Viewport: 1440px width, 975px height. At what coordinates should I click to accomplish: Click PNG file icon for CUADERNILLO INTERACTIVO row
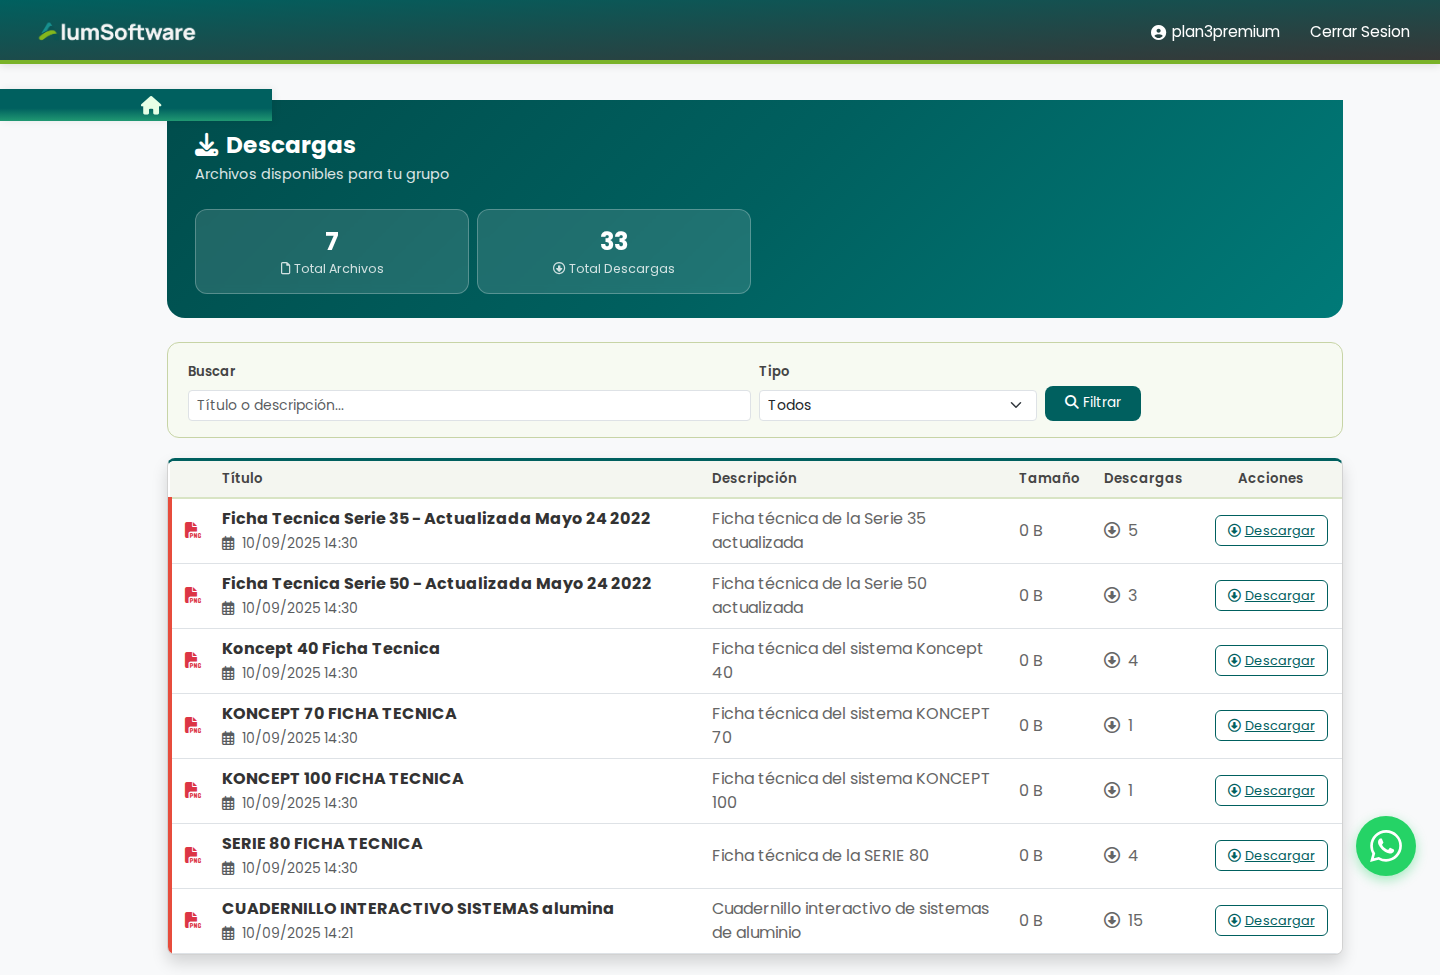[193, 920]
